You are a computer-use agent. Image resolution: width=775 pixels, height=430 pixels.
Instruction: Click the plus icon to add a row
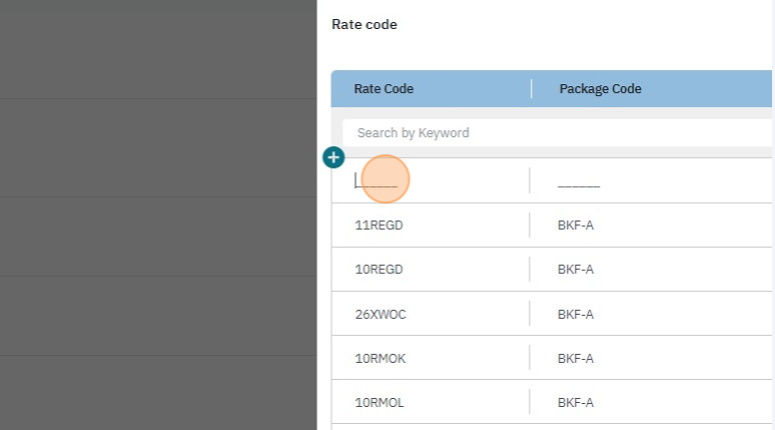pos(334,157)
